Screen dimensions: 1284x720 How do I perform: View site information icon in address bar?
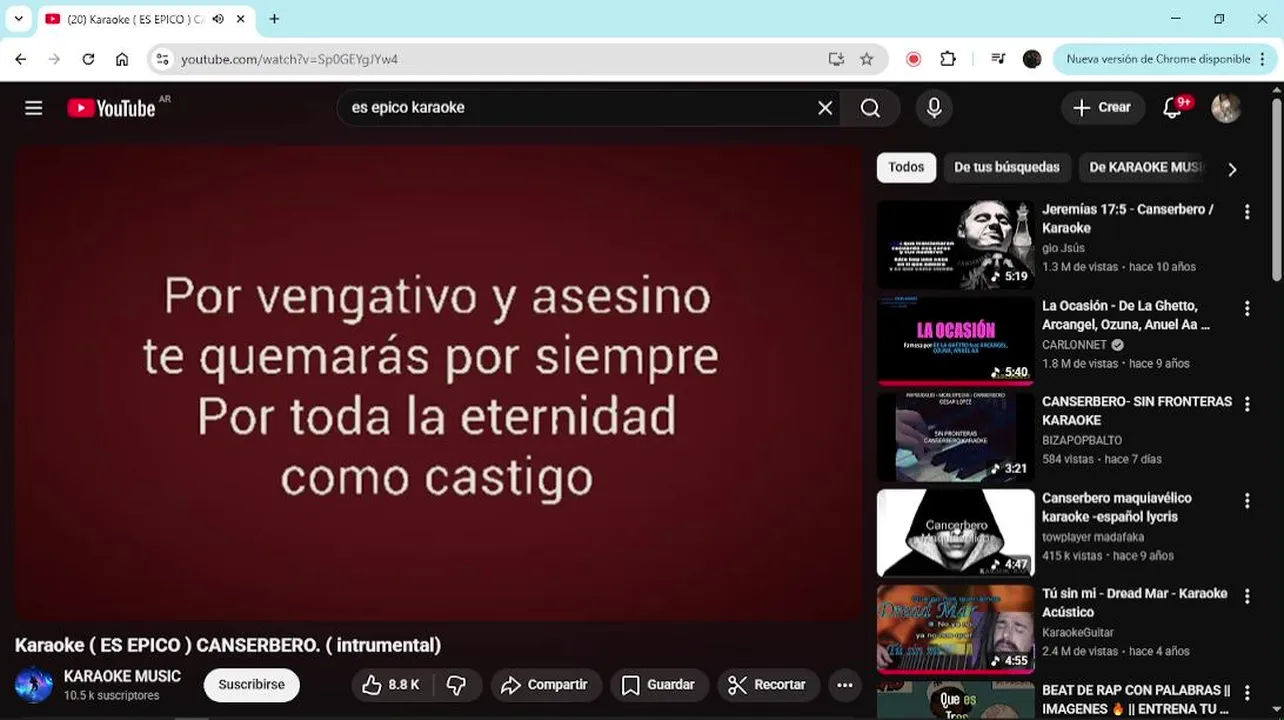[163, 59]
